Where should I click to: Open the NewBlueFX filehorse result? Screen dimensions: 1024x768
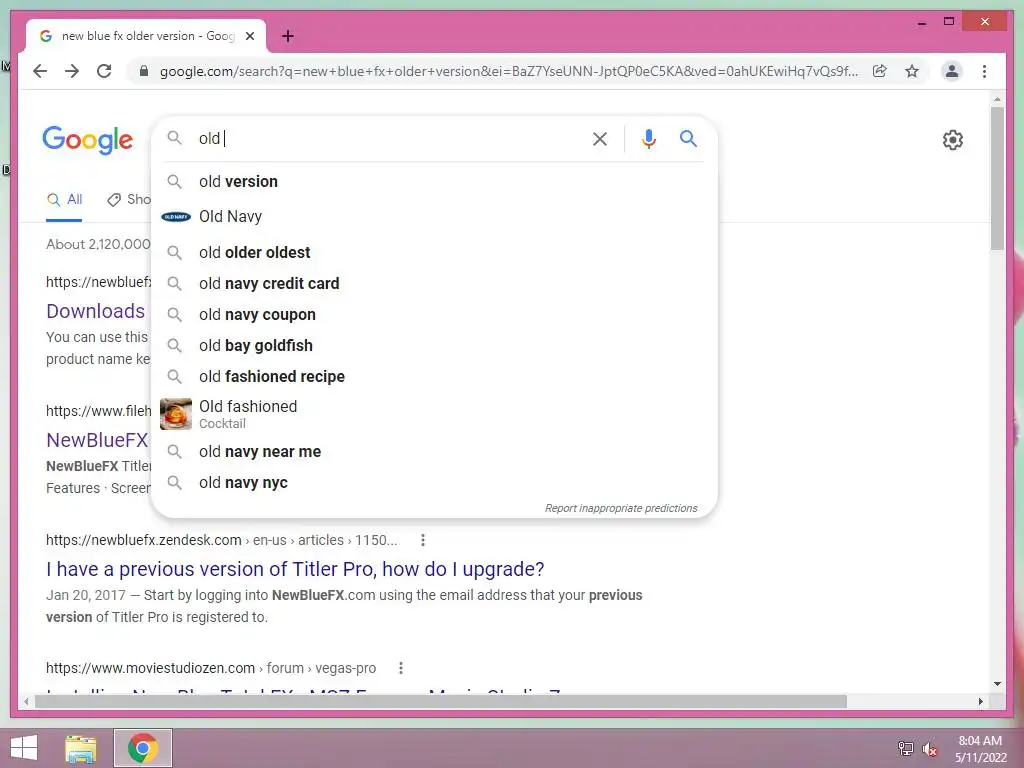tap(97, 440)
